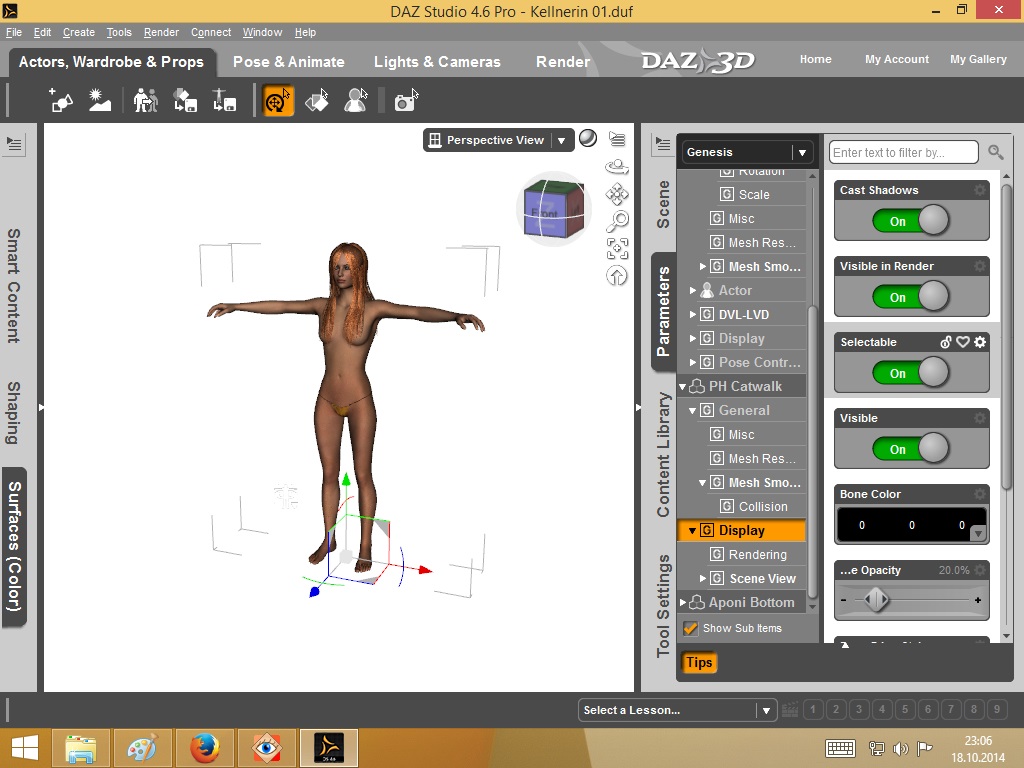Image resolution: width=1024 pixels, height=768 pixels.
Task: Toggle the Visible switch
Action: [x=911, y=449]
